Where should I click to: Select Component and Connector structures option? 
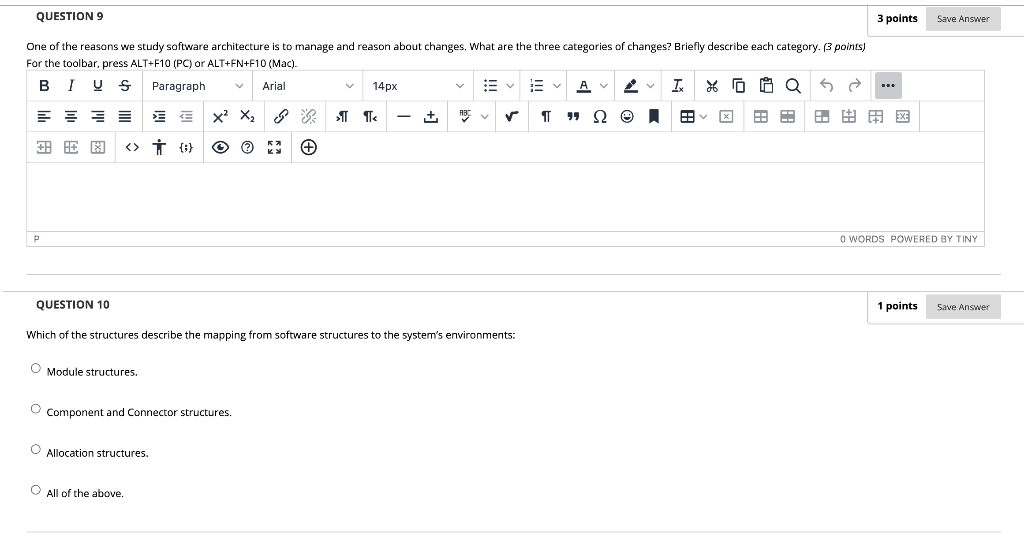[36, 409]
